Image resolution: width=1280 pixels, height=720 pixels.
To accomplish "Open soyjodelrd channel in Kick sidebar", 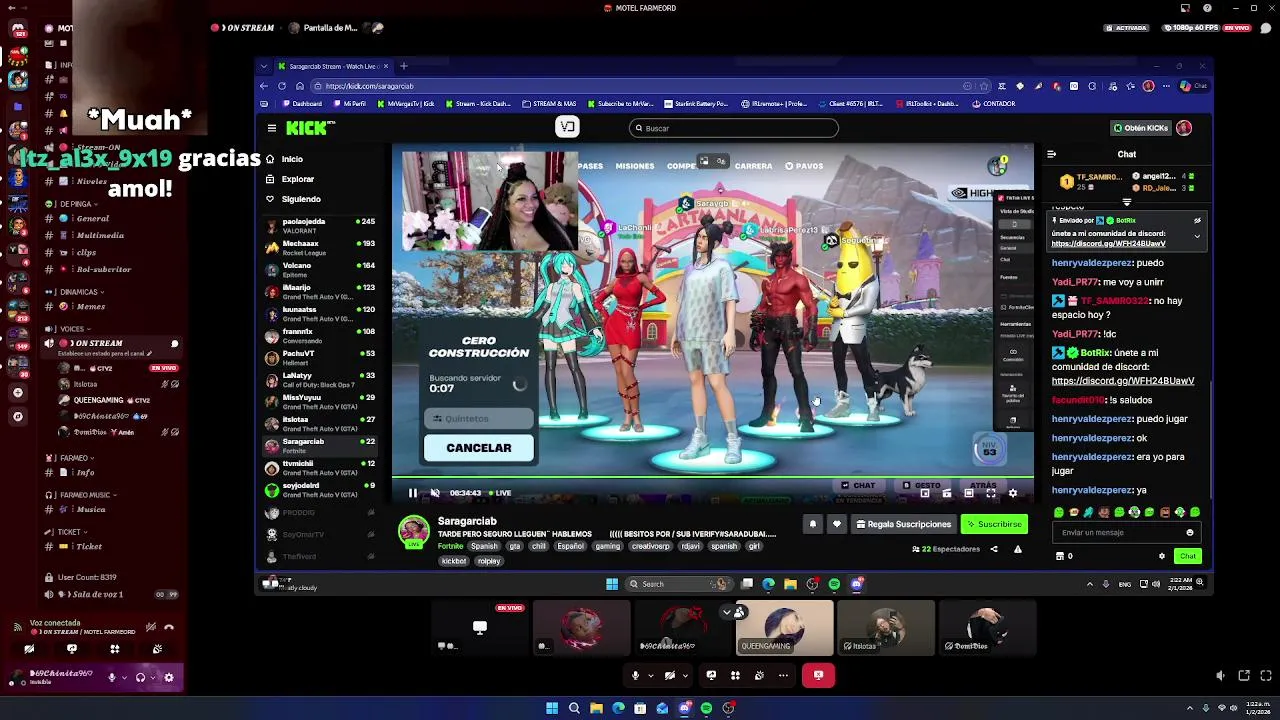I will tap(320, 489).
